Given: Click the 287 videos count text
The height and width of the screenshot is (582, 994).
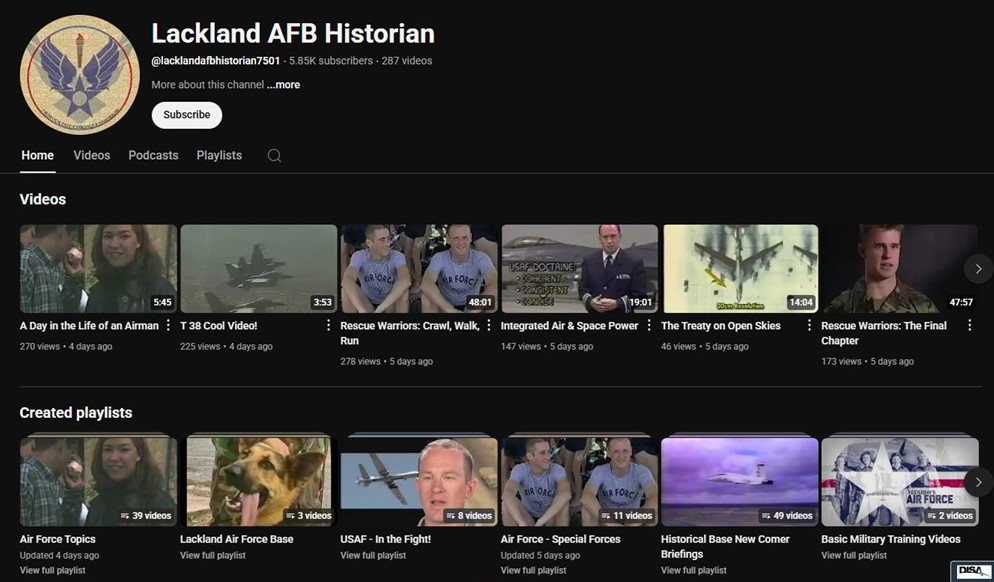Looking at the screenshot, I should coord(407,61).
